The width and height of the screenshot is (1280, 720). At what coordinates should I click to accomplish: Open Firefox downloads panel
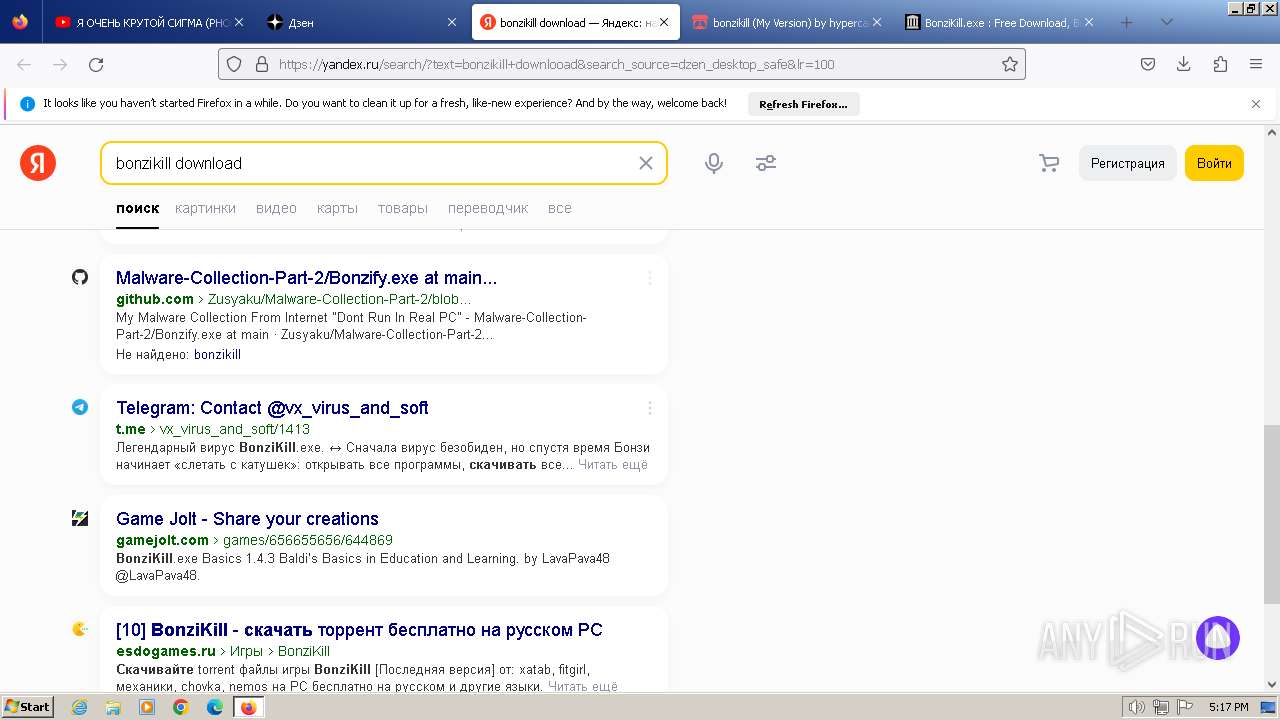pyautogui.click(x=1184, y=64)
